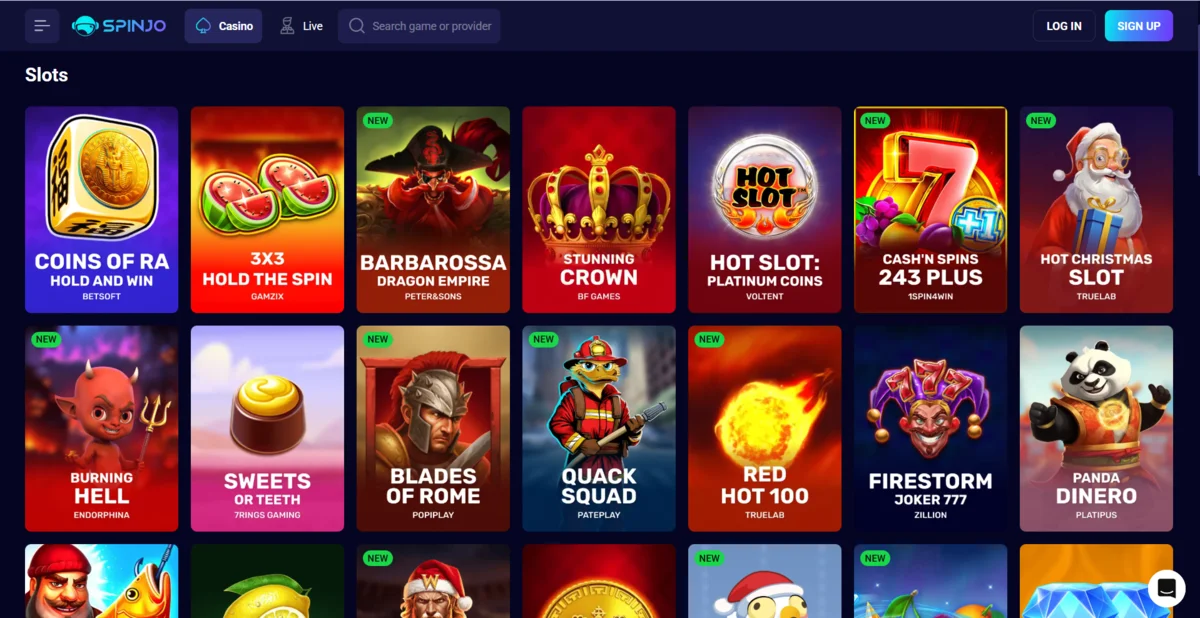The height and width of the screenshot is (618, 1200).
Task: Open the live chat bubble icon
Action: pos(1166,589)
